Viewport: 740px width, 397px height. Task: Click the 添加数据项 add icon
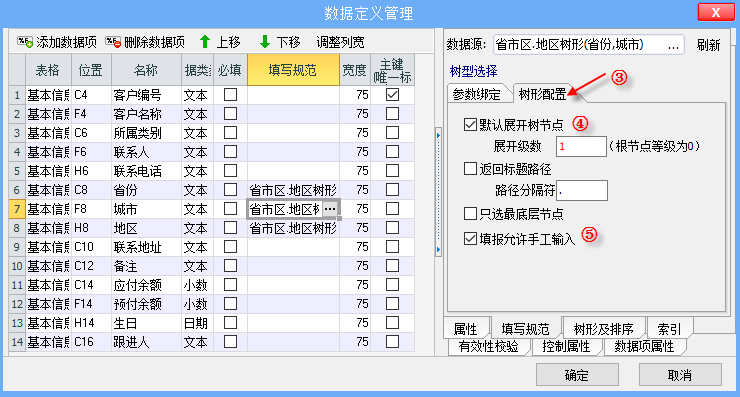pos(25,42)
